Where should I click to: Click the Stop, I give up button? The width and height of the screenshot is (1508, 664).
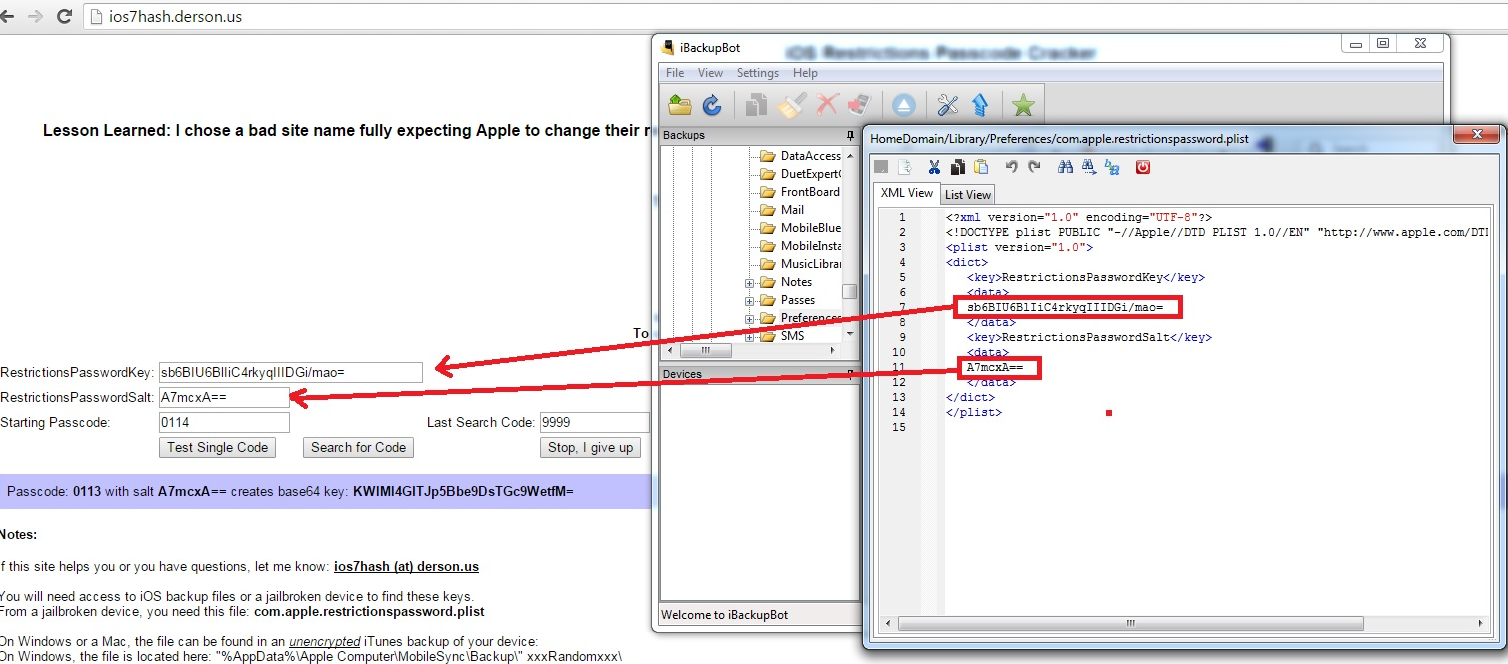[590, 448]
